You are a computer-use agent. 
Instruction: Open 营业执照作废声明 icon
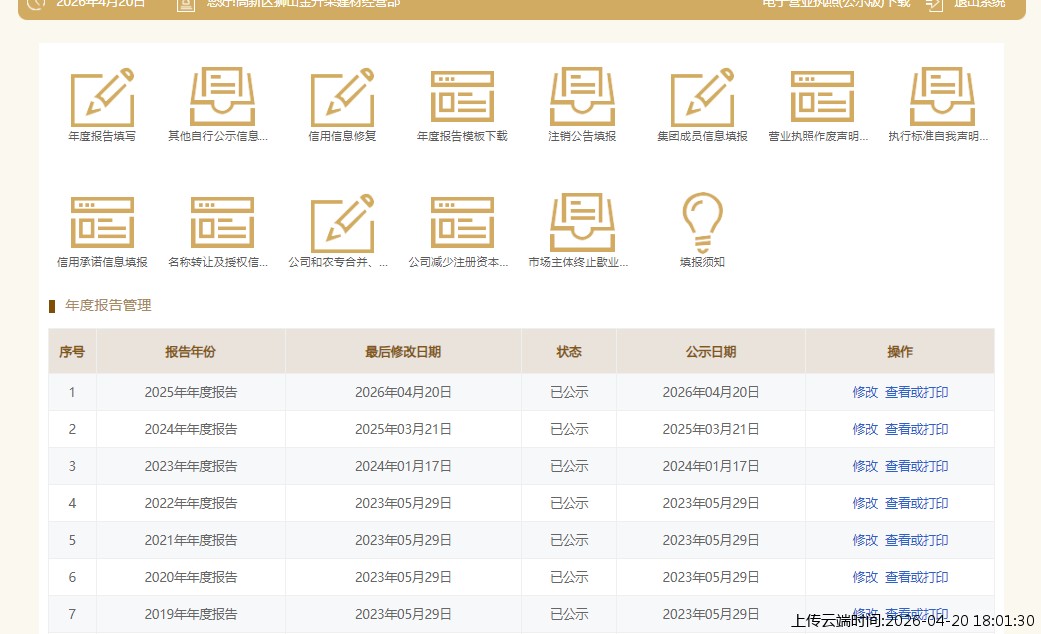[822, 98]
